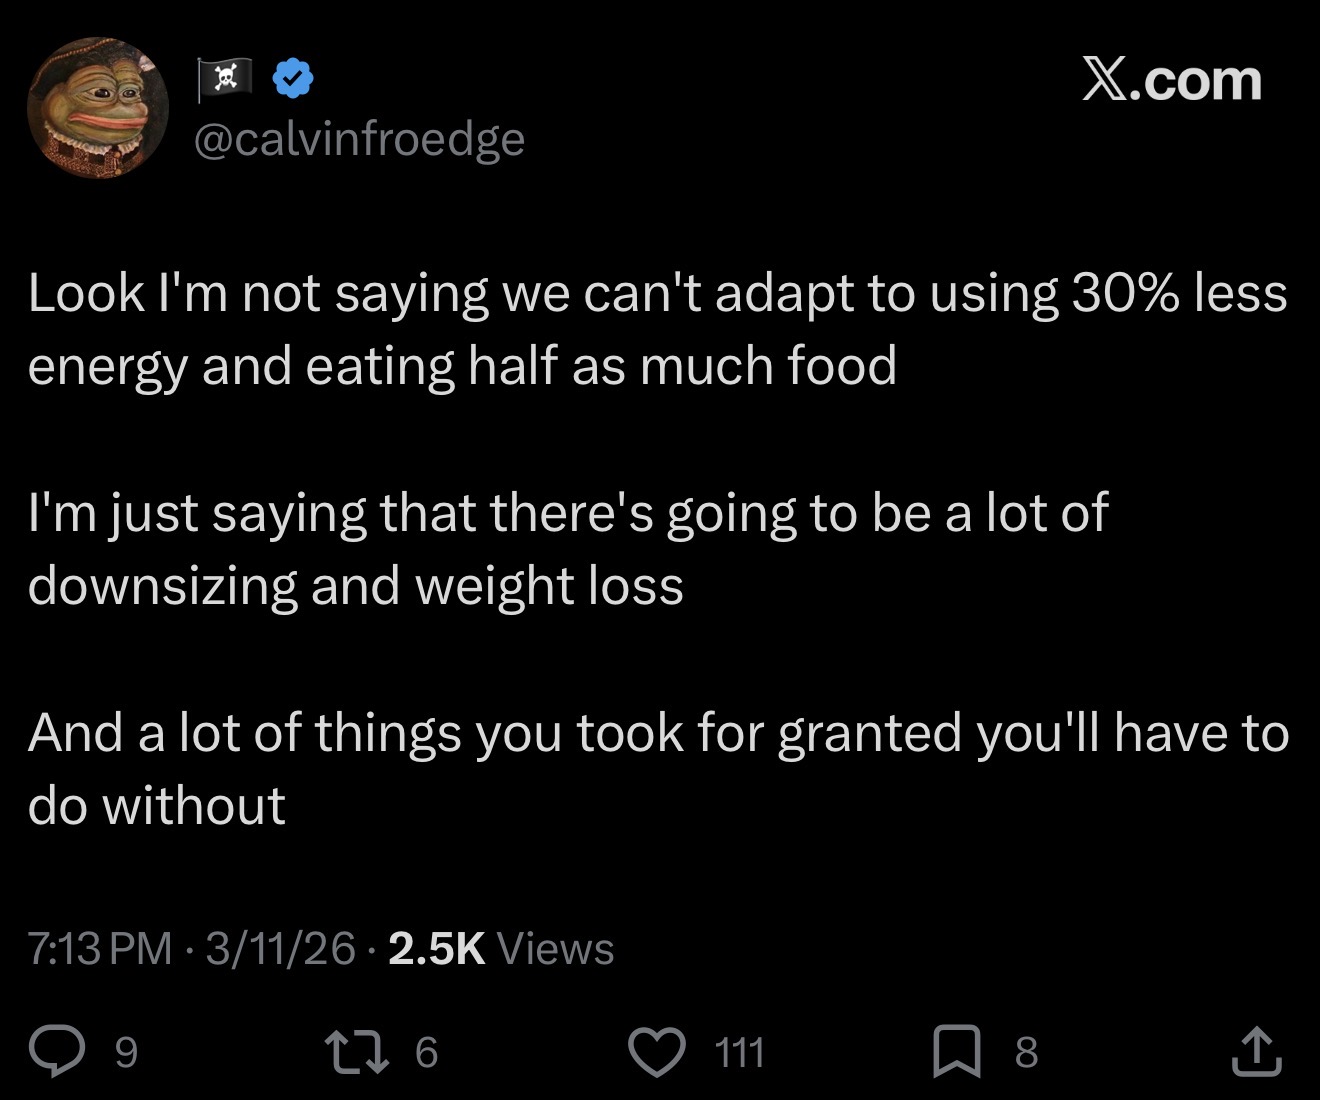Viewport: 1320px width, 1100px height.
Task: Reply to the post with the speech bubble icon
Action: coord(56,1052)
